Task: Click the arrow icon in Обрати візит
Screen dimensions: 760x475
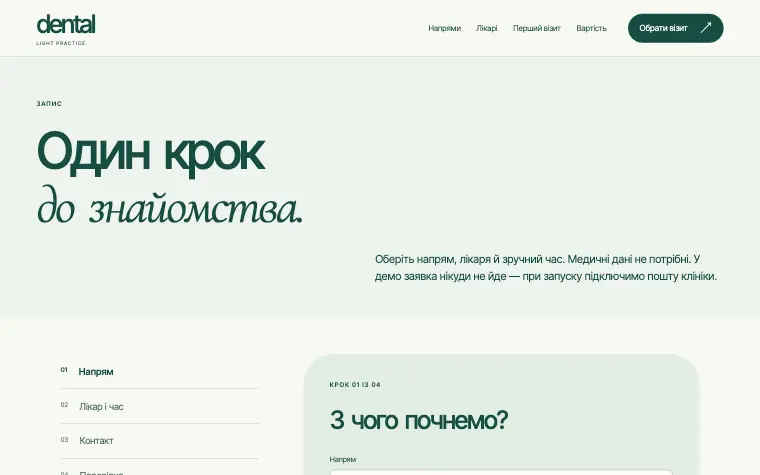Action: tap(706, 28)
